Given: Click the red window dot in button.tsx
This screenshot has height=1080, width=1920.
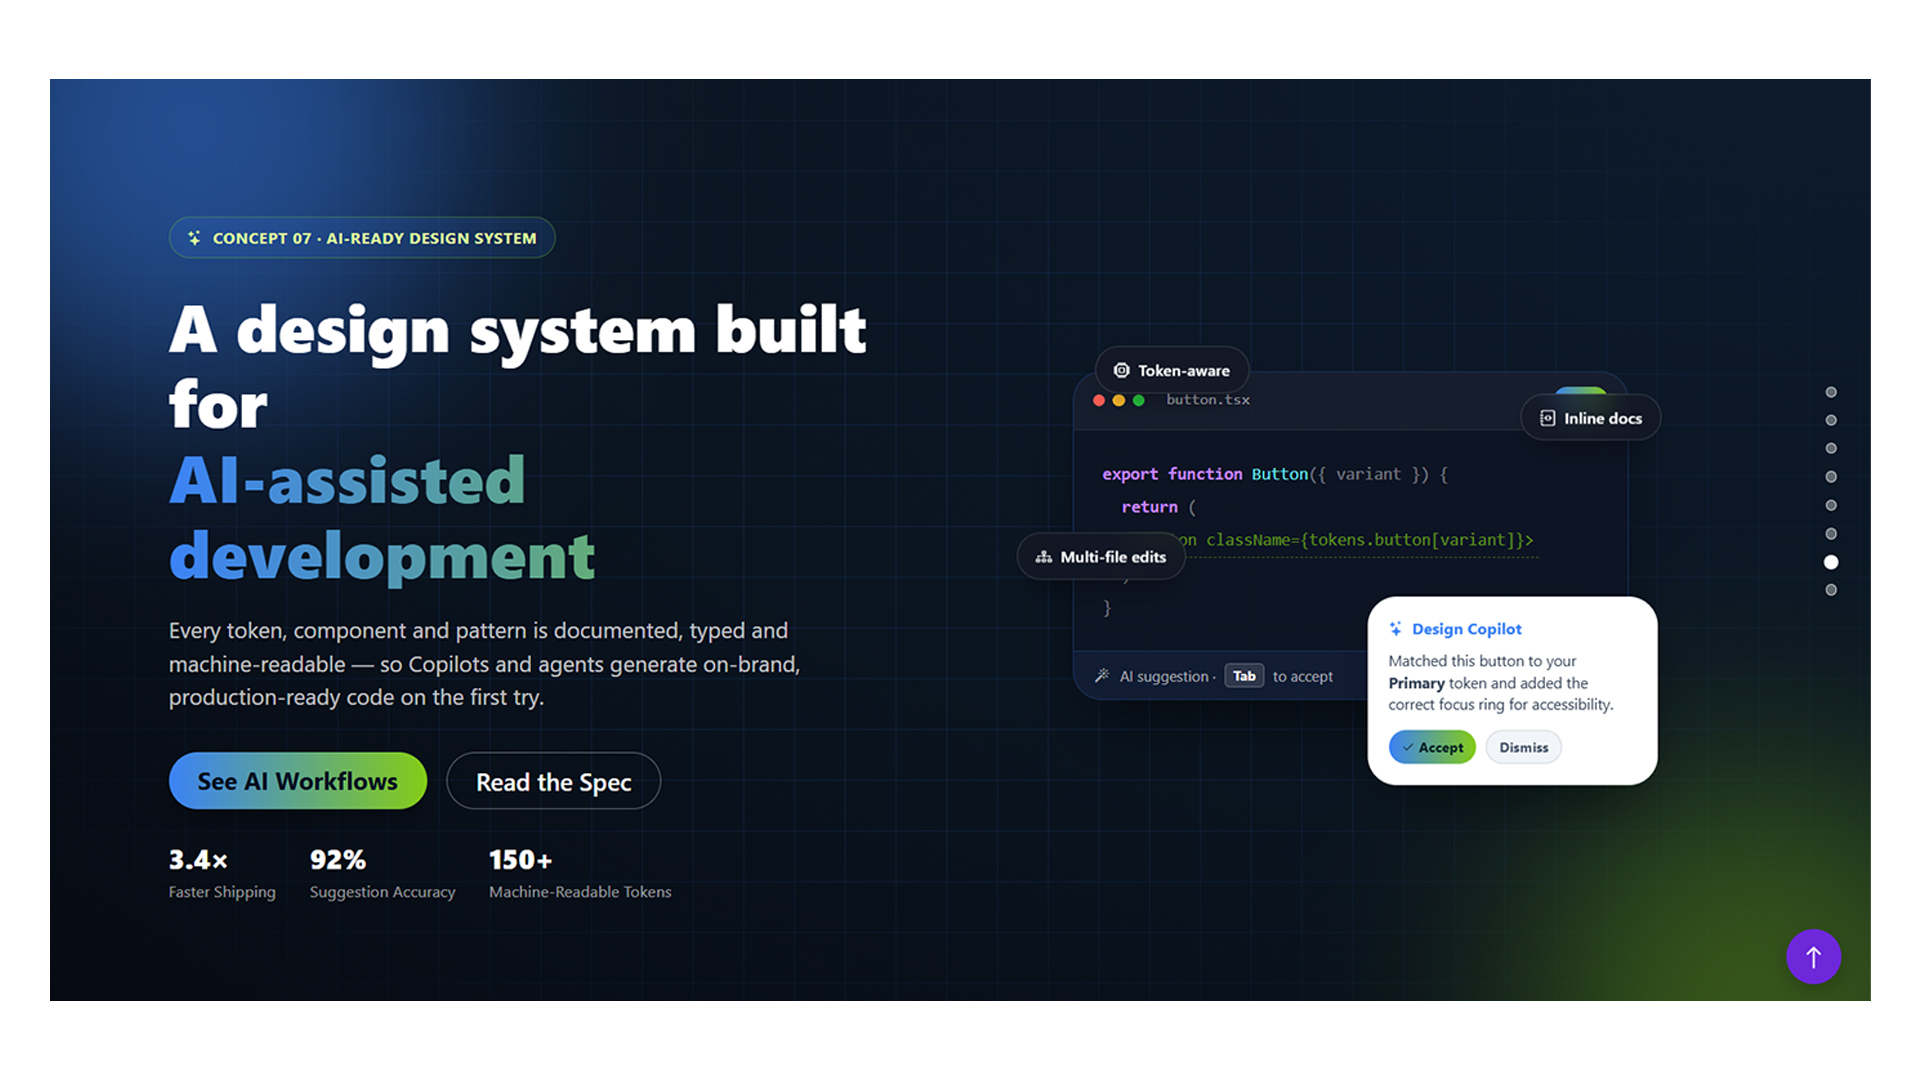Looking at the screenshot, I should [1099, 400].
